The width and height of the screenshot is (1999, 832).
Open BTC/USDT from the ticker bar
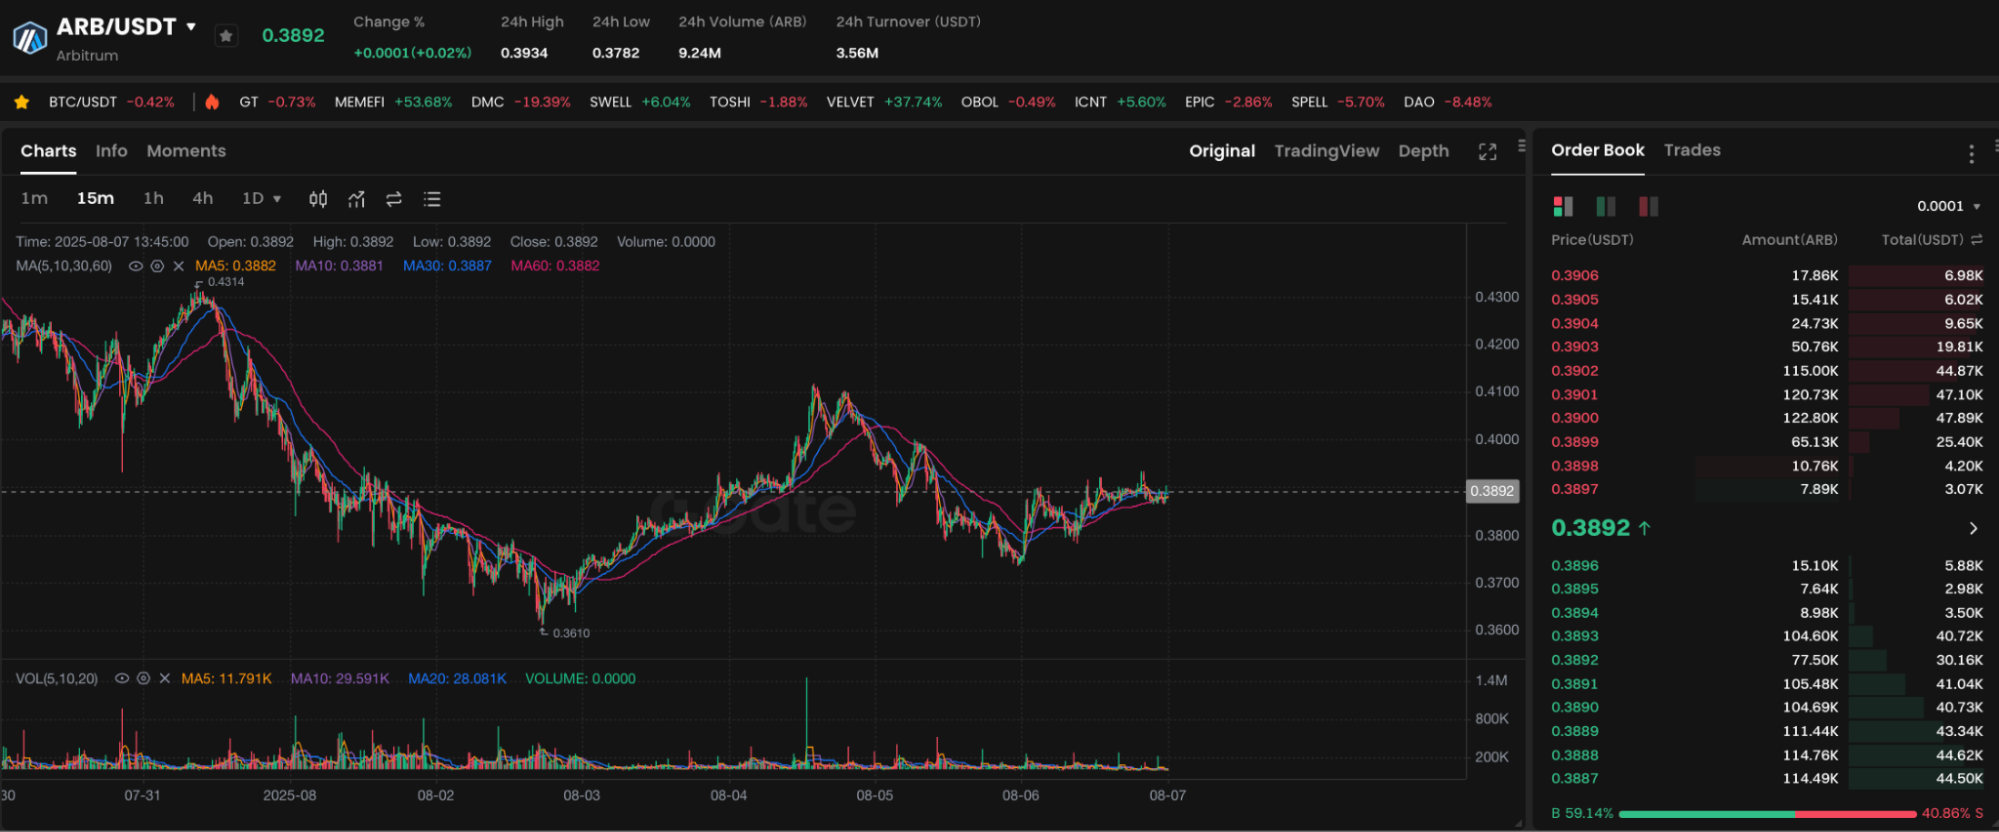[111, 102]
